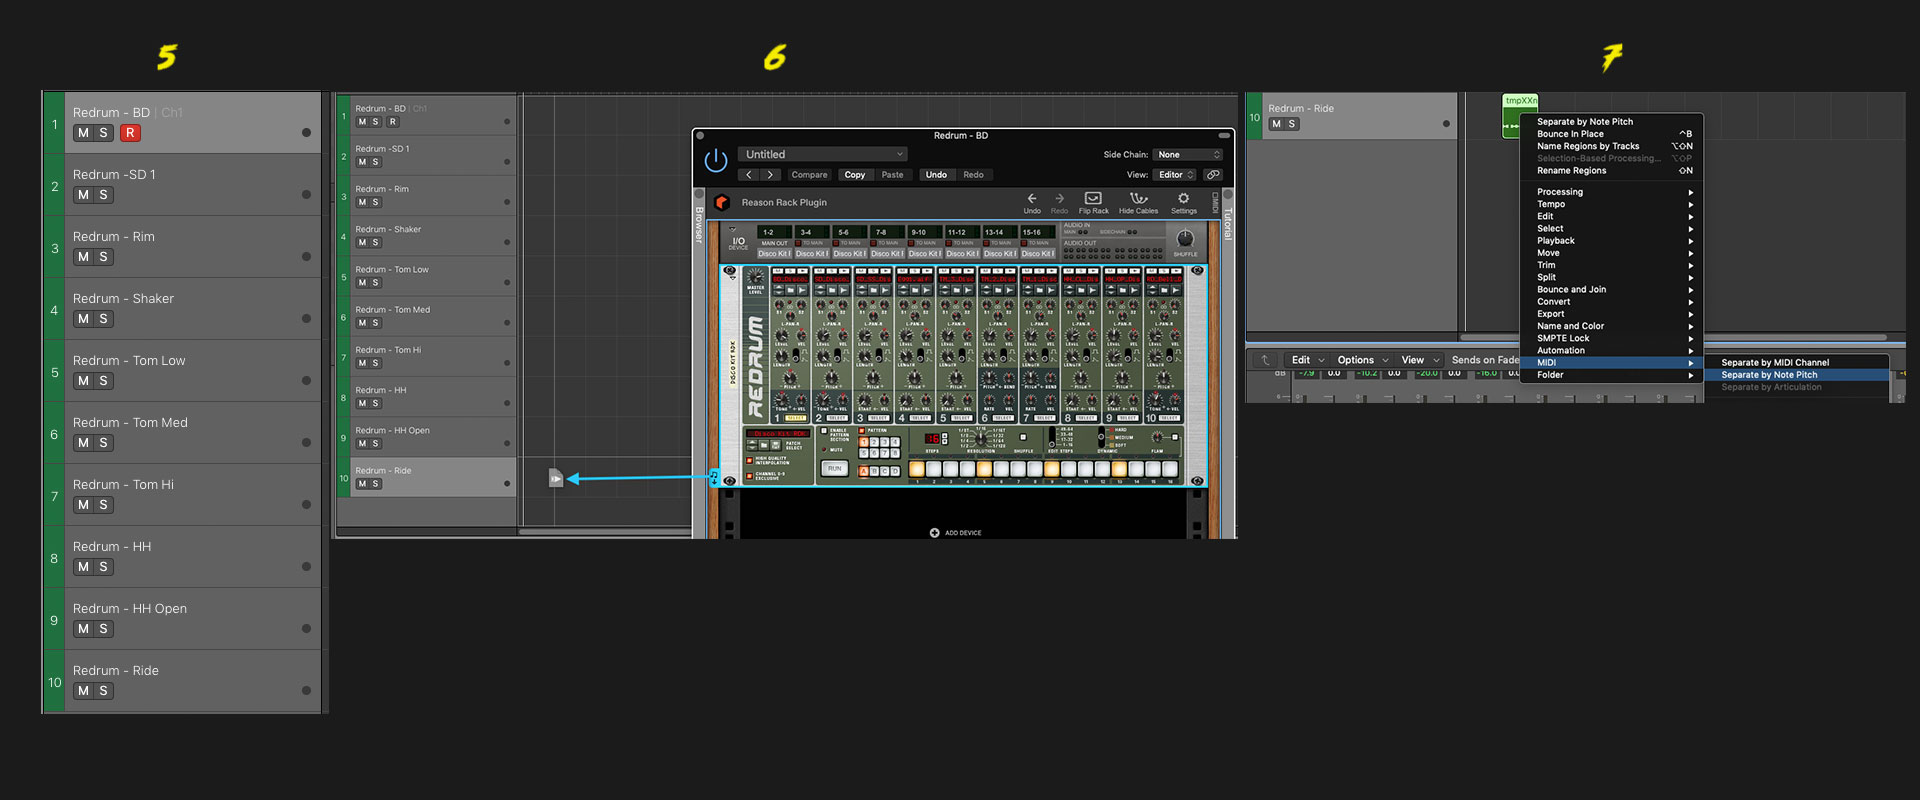Click the Redrum RUN button
1920x800 pixels.
tap(835, 468)
